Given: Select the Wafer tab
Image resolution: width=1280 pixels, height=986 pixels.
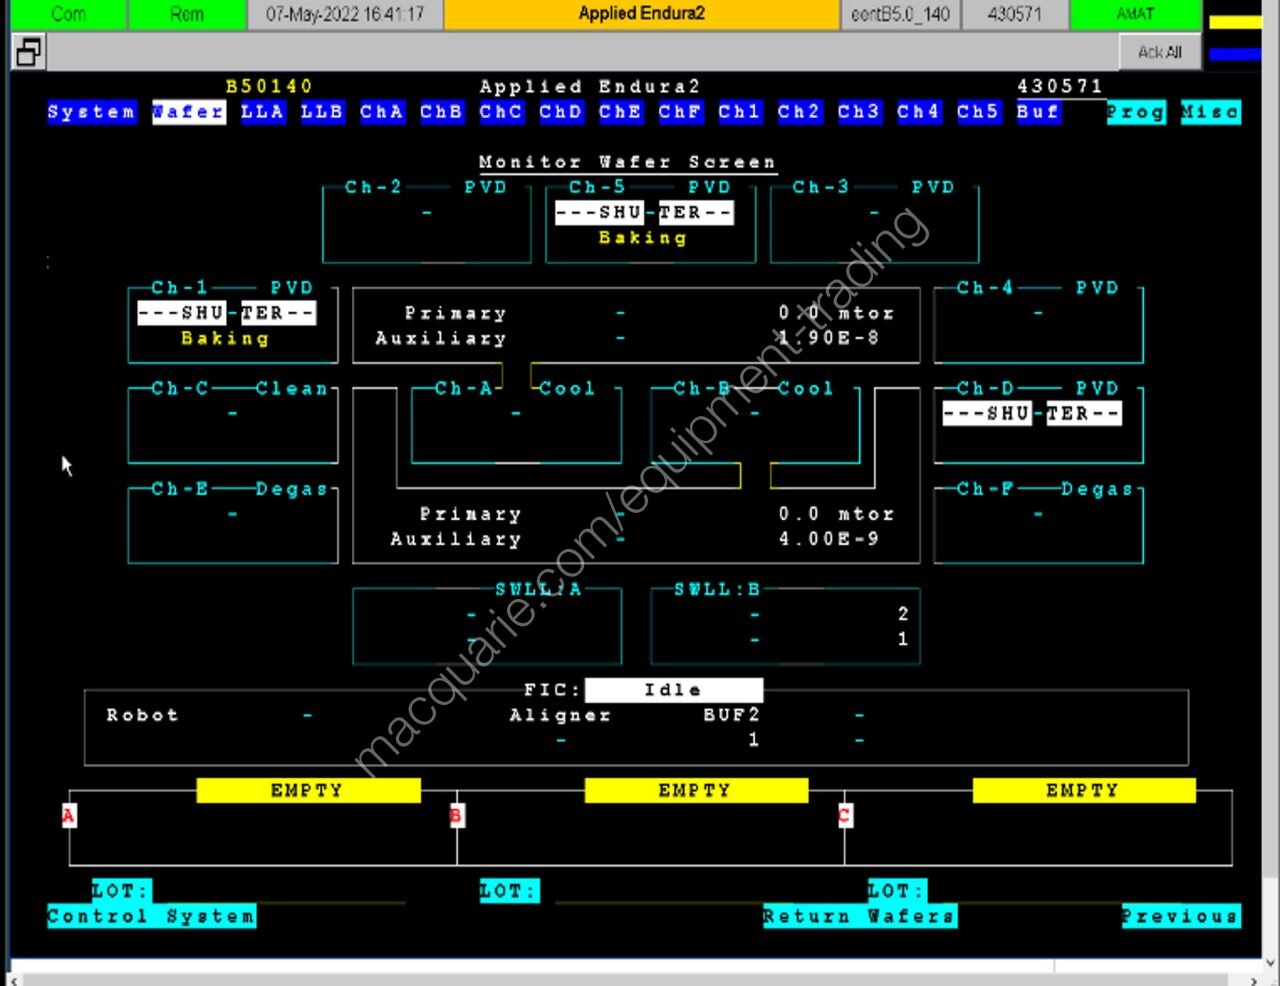Looking at the screenshot, I should point(188,112).
